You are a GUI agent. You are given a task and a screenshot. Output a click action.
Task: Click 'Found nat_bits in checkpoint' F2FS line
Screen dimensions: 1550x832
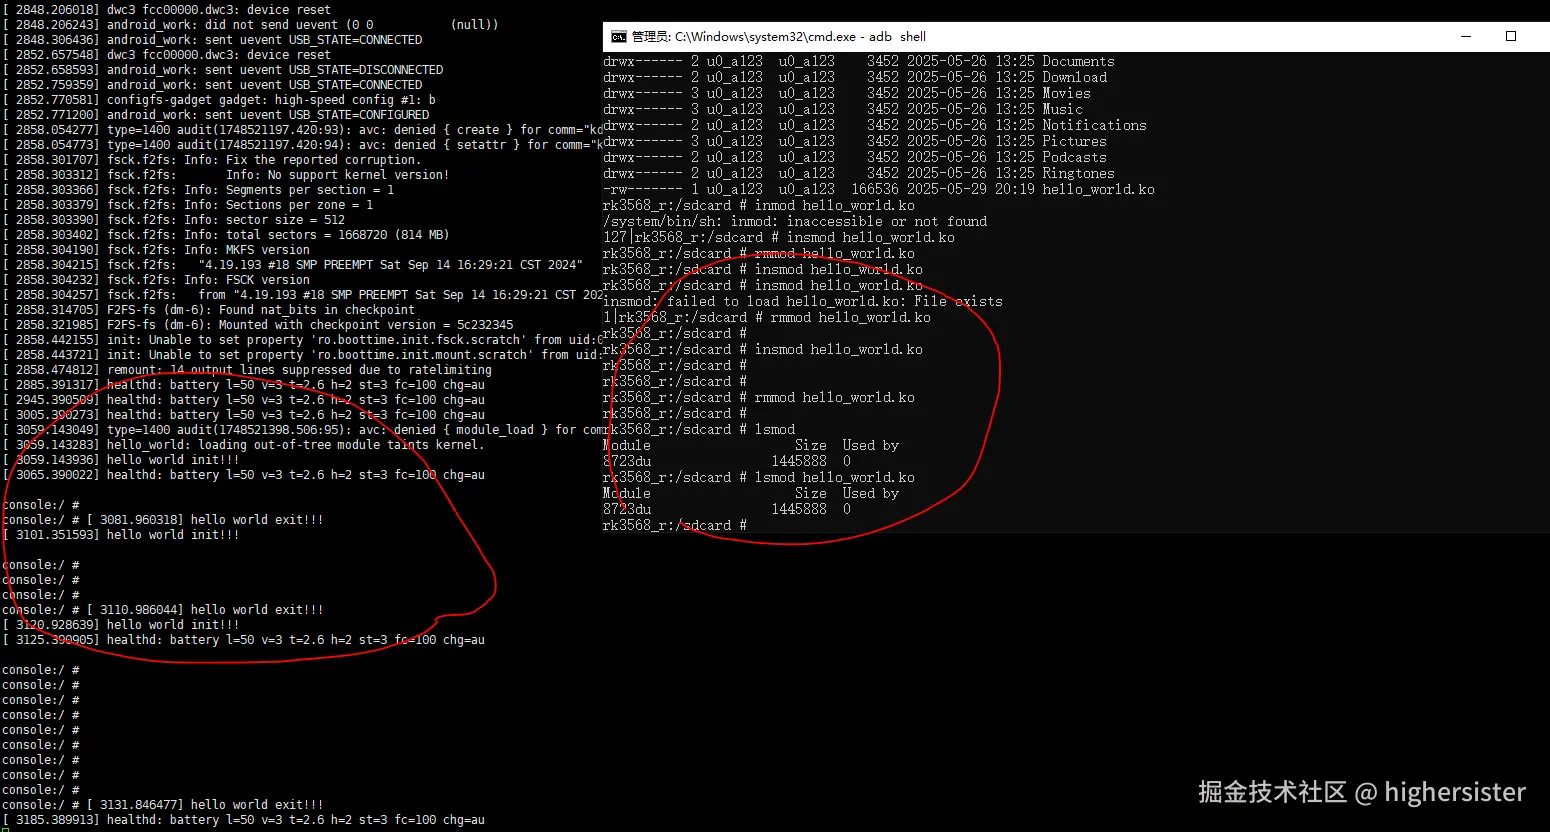coord(209,309)
